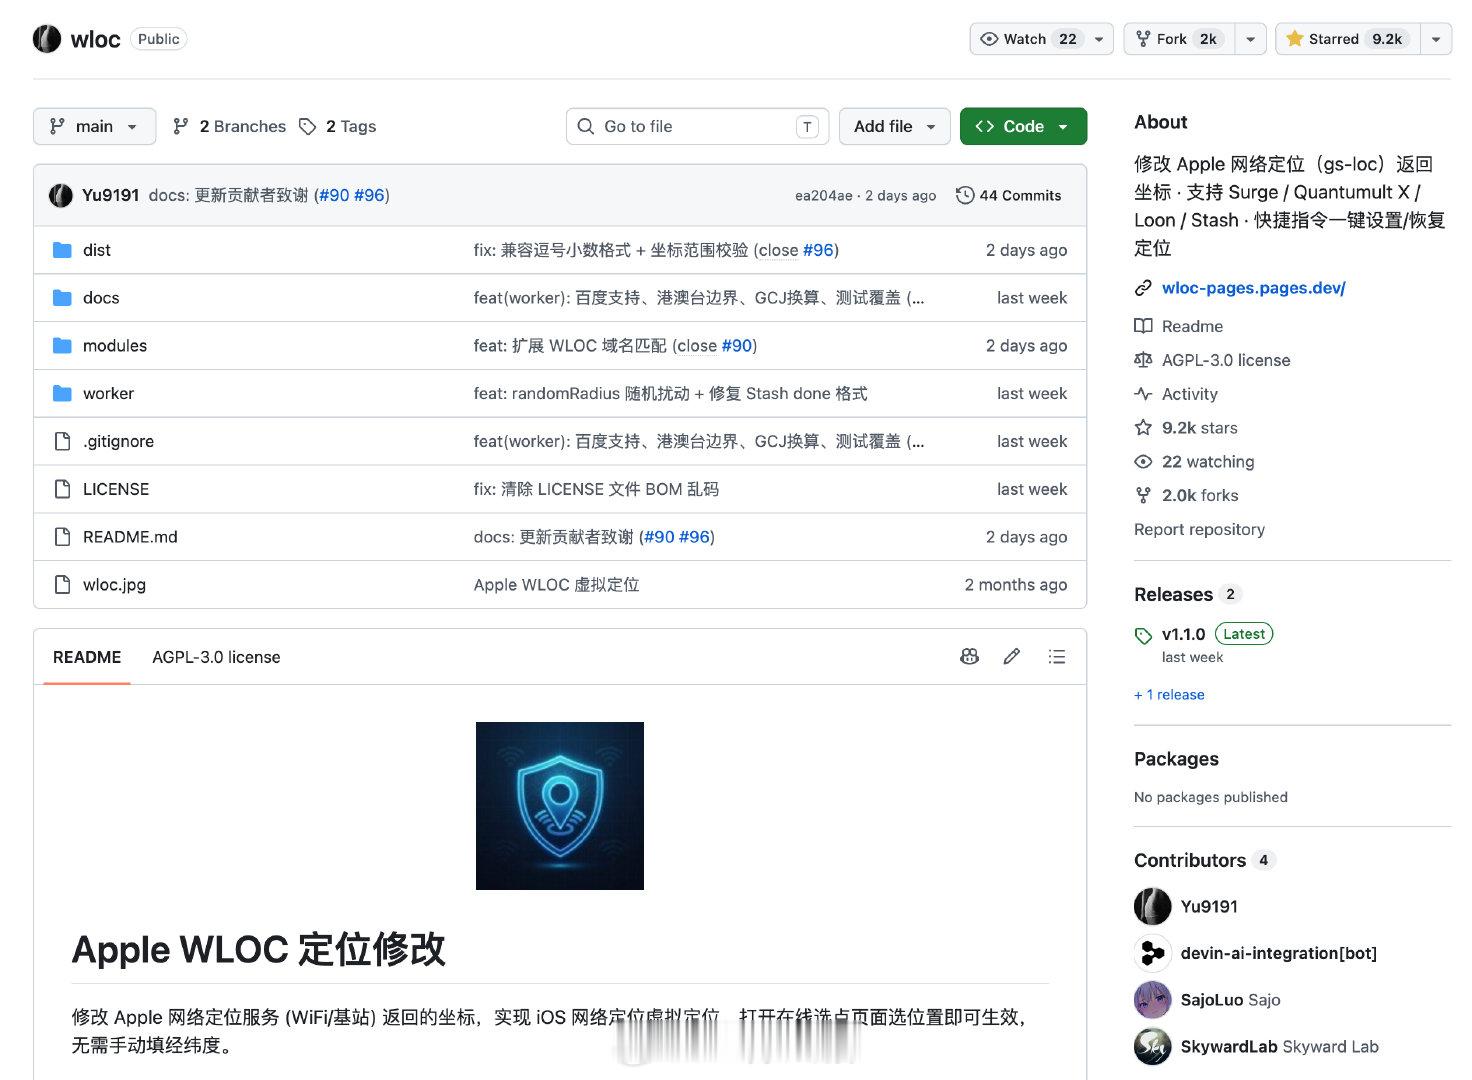1472x1080 pixels.
Task: Select the README tab
Action: (87, 657)
